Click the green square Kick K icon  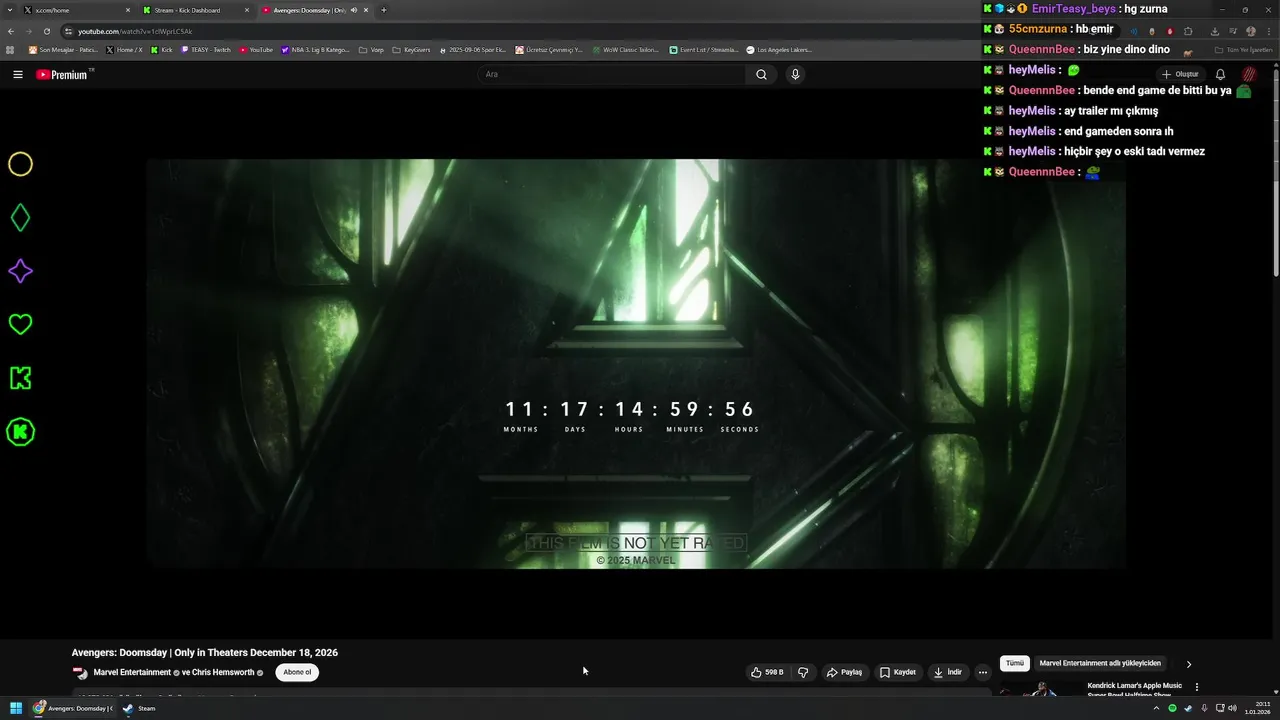tap(20, 378)
